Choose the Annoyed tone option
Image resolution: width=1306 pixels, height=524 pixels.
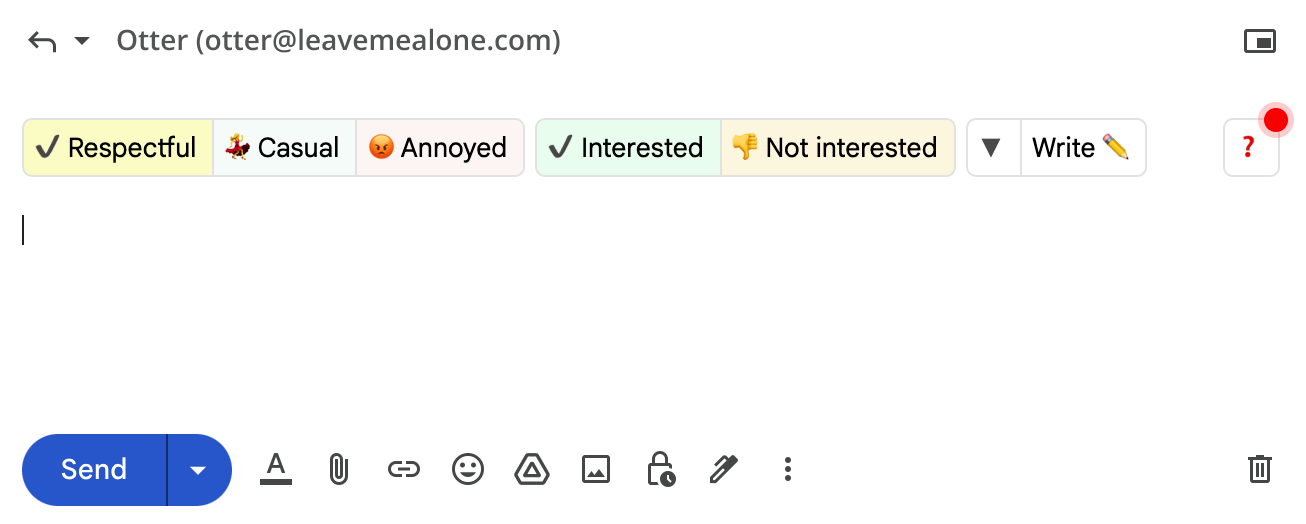439,148
